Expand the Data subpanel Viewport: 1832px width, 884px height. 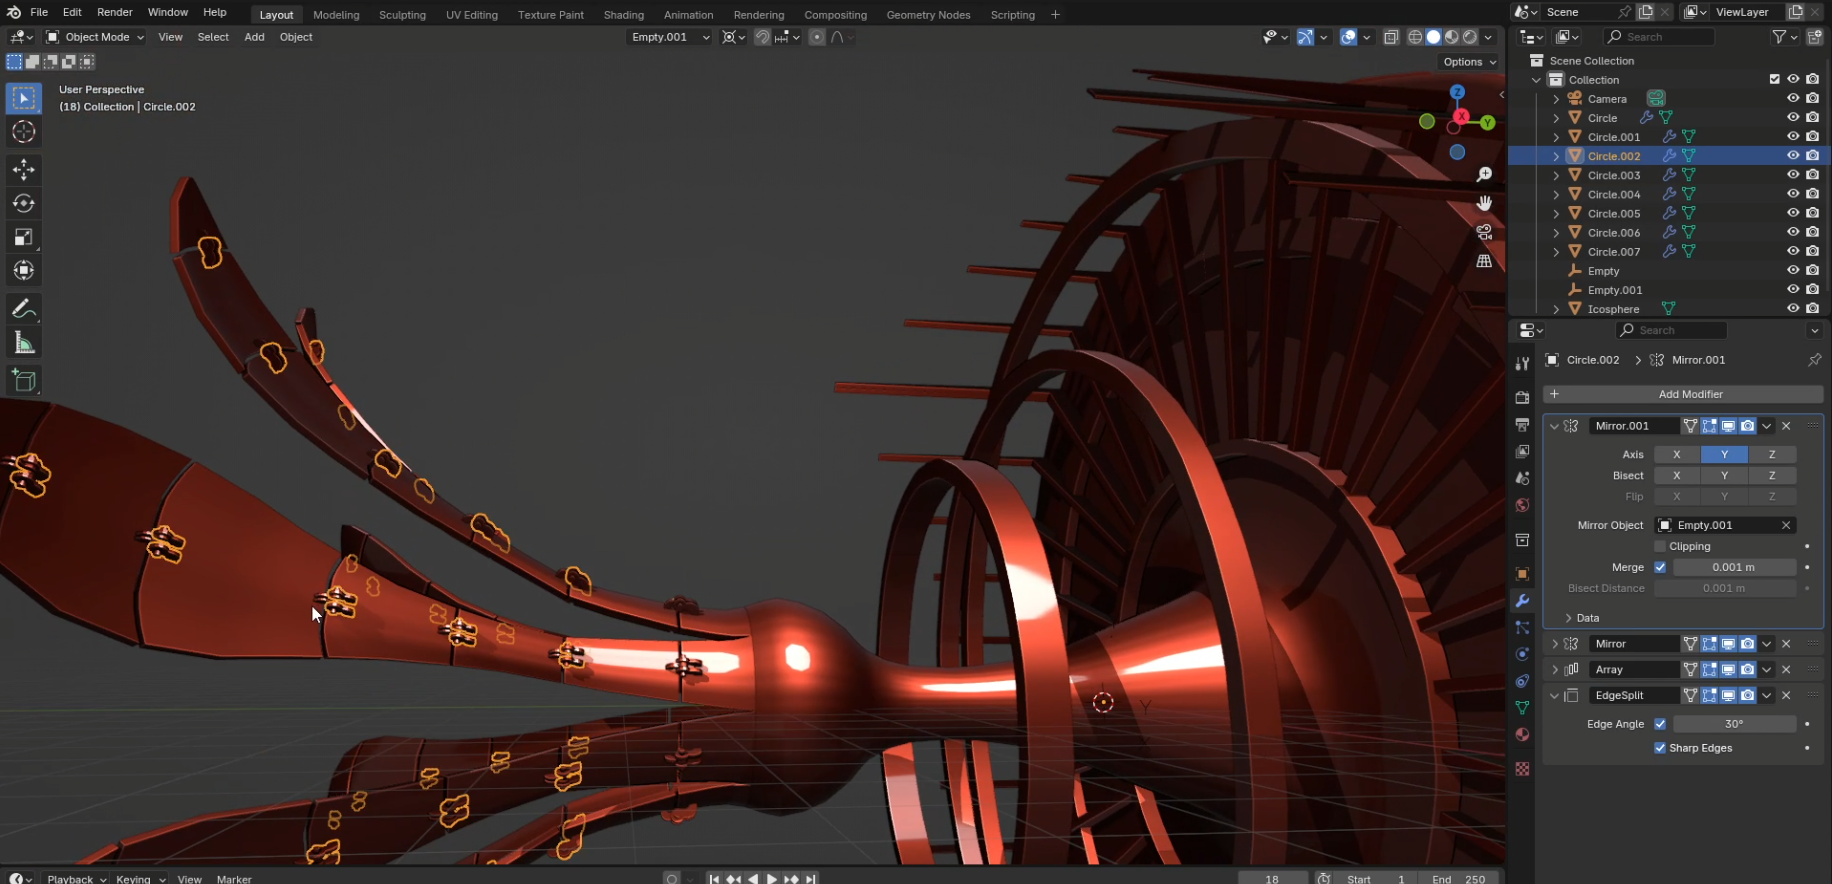[1568, 618]
